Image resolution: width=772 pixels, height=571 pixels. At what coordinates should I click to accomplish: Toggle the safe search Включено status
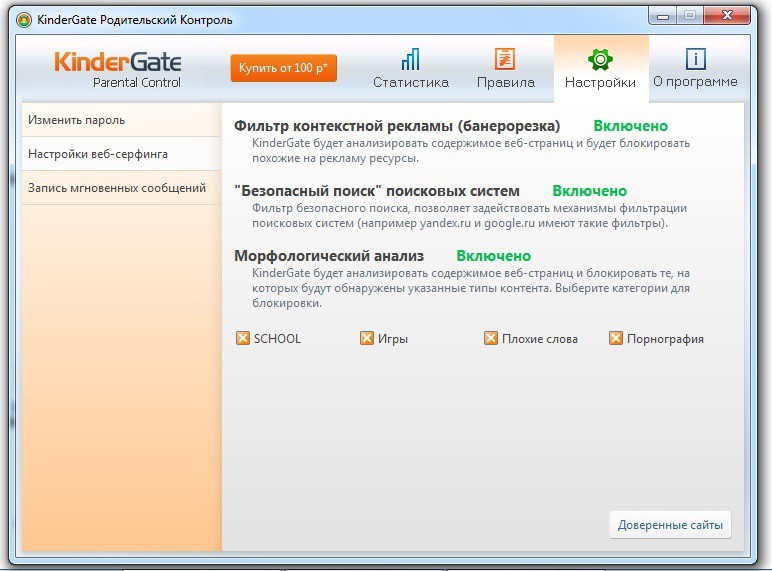point(589,191)
